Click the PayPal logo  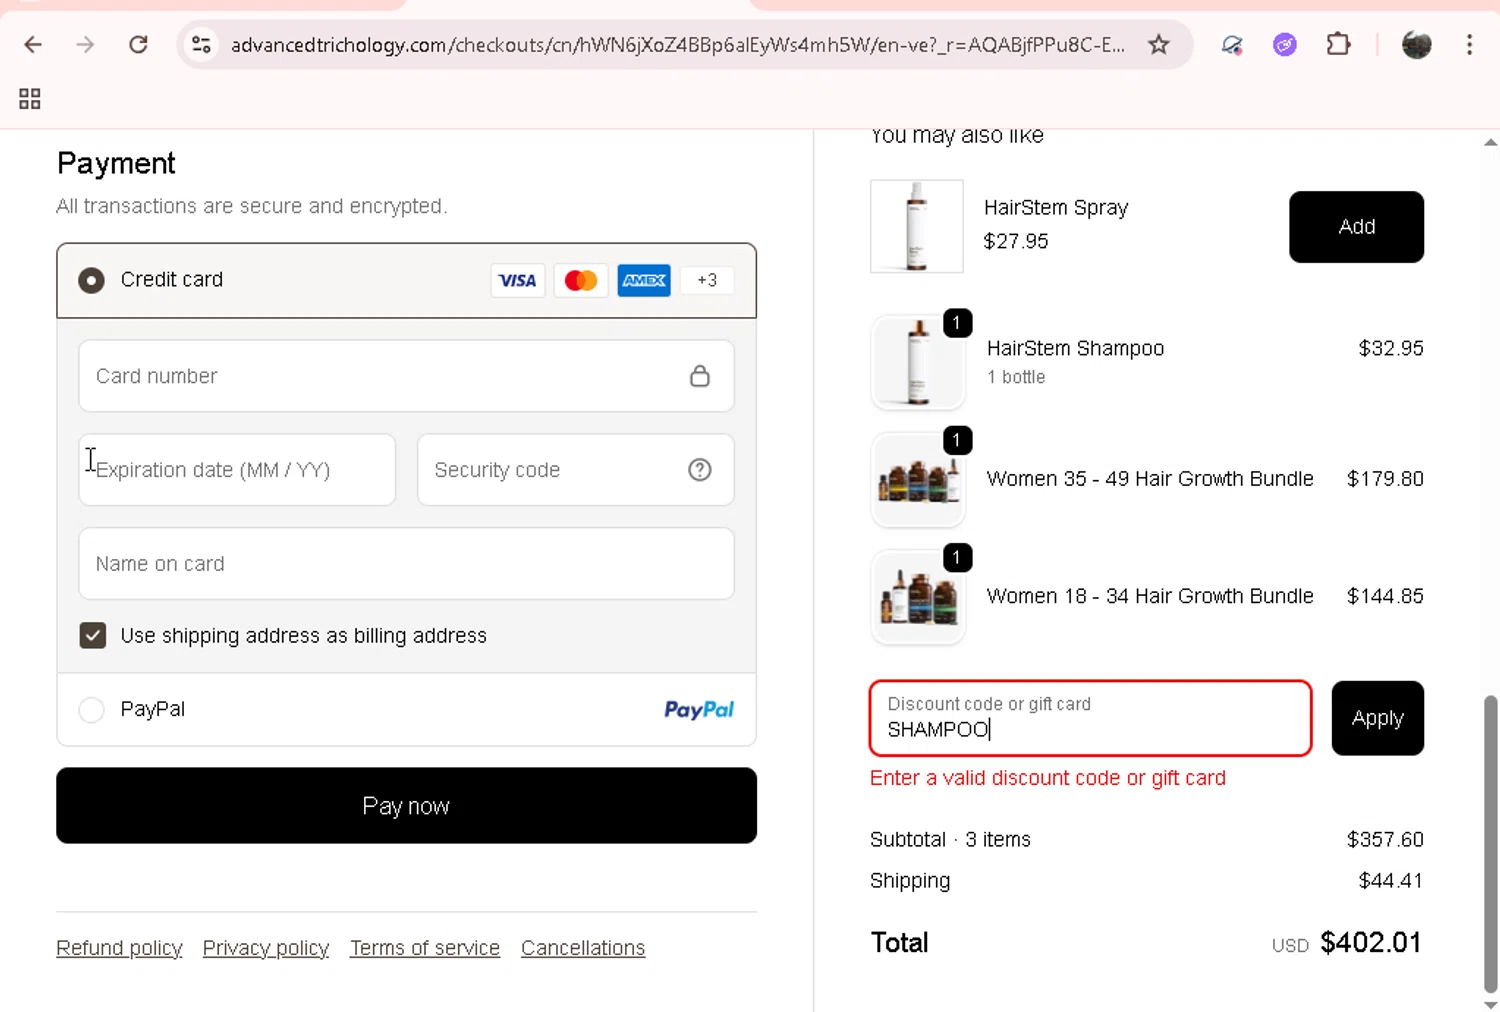pyautogui.click(x=699, y=709)
